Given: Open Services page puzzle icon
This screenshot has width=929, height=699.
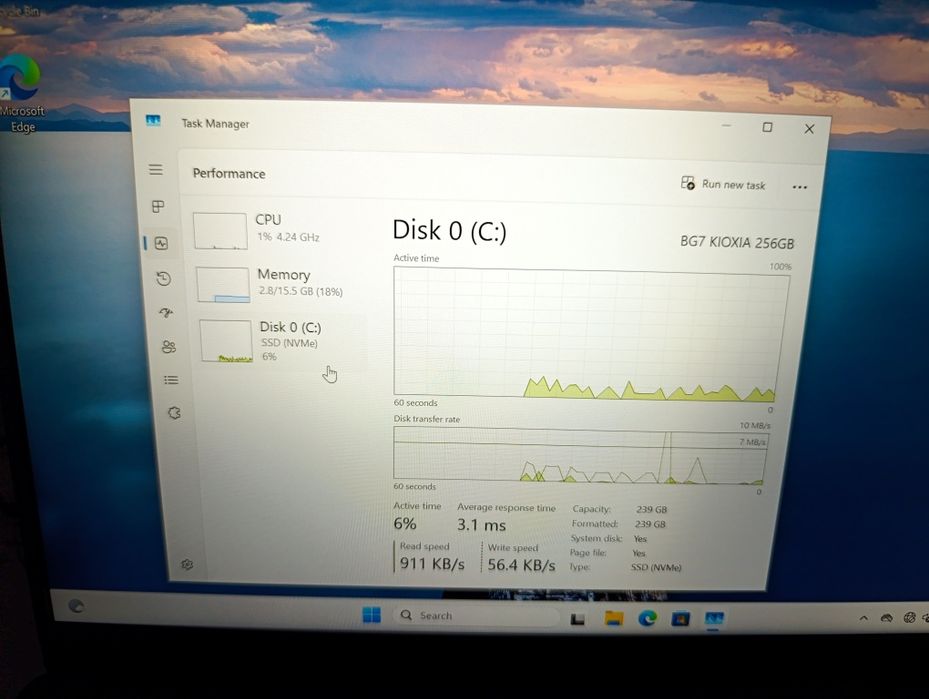Looking at the screenshot, I should pos(174,413).
